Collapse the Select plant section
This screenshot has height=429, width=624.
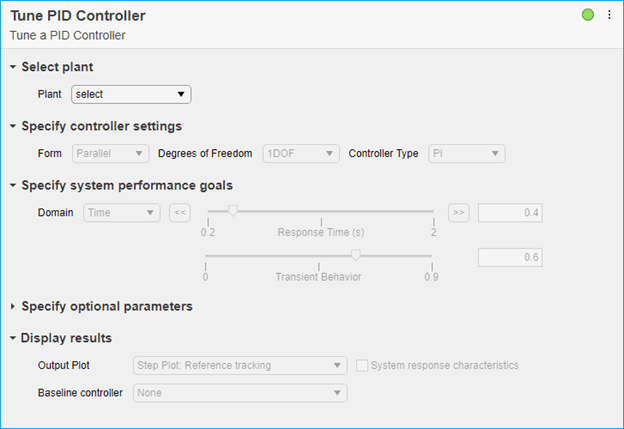click(x=13, y=67)
